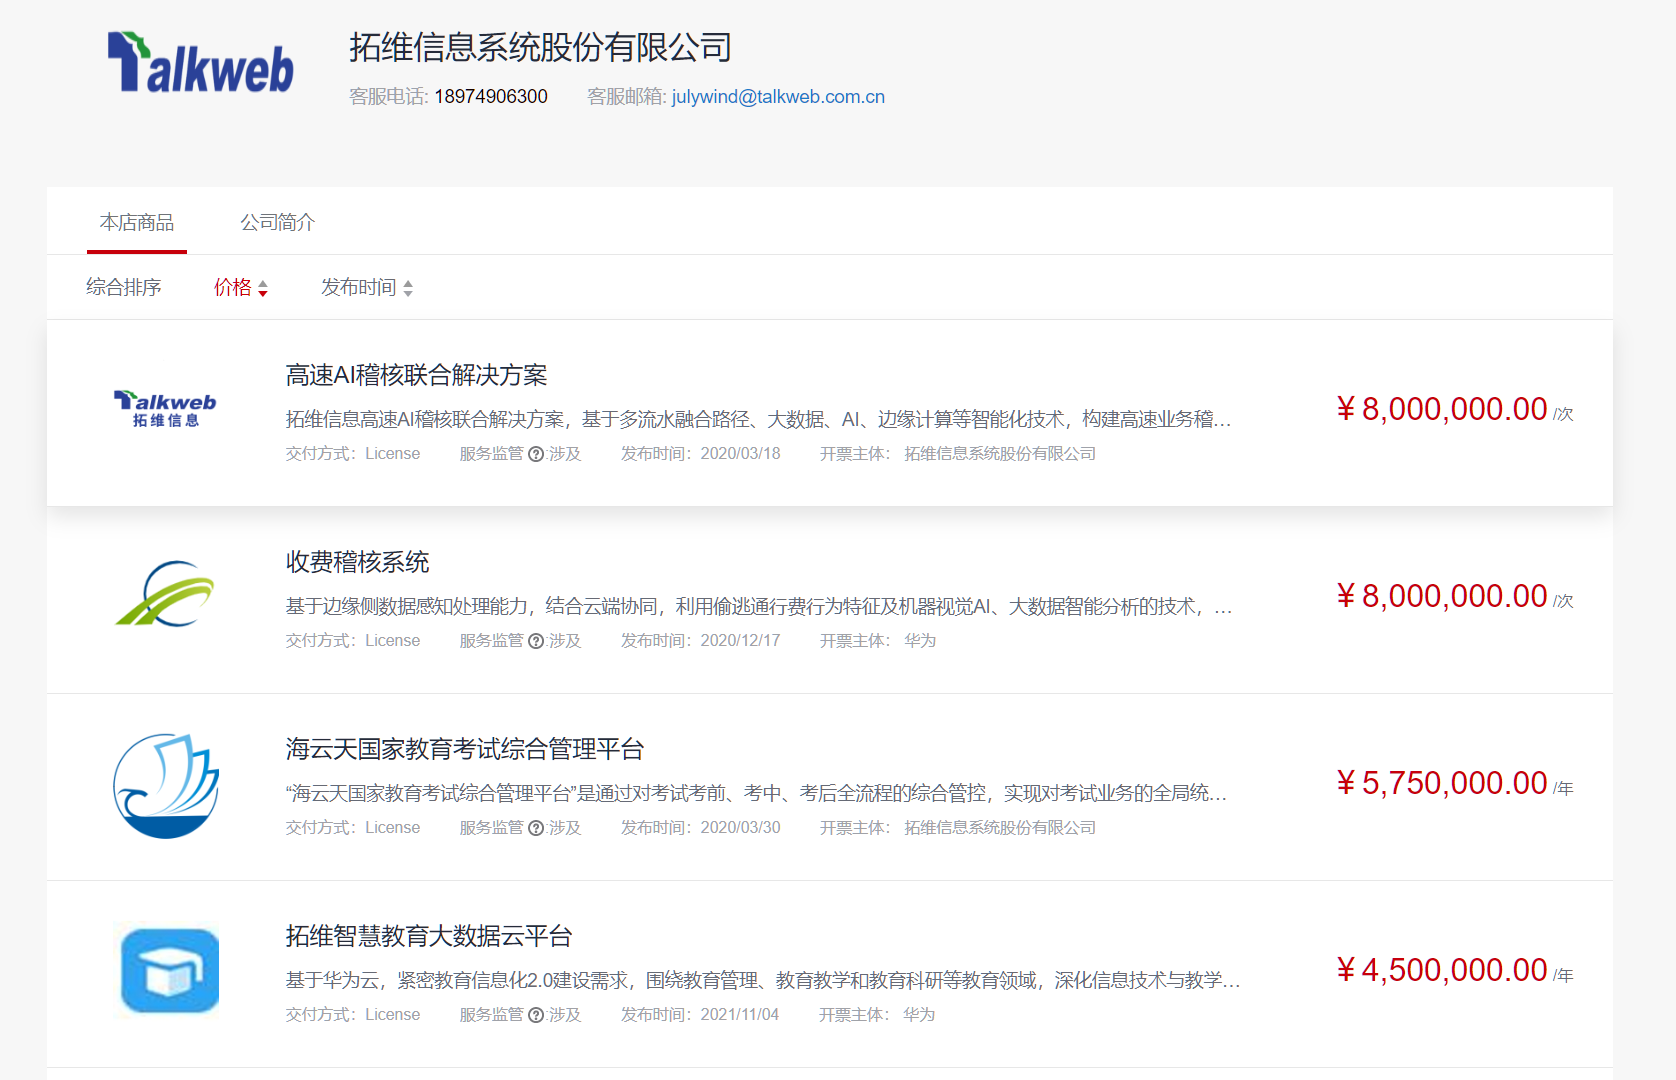Open product title 拓维智慧教育大数据云平台
Image resolution: width=1676 pixels, height=1080 pixels.
(x=429, y=936)
